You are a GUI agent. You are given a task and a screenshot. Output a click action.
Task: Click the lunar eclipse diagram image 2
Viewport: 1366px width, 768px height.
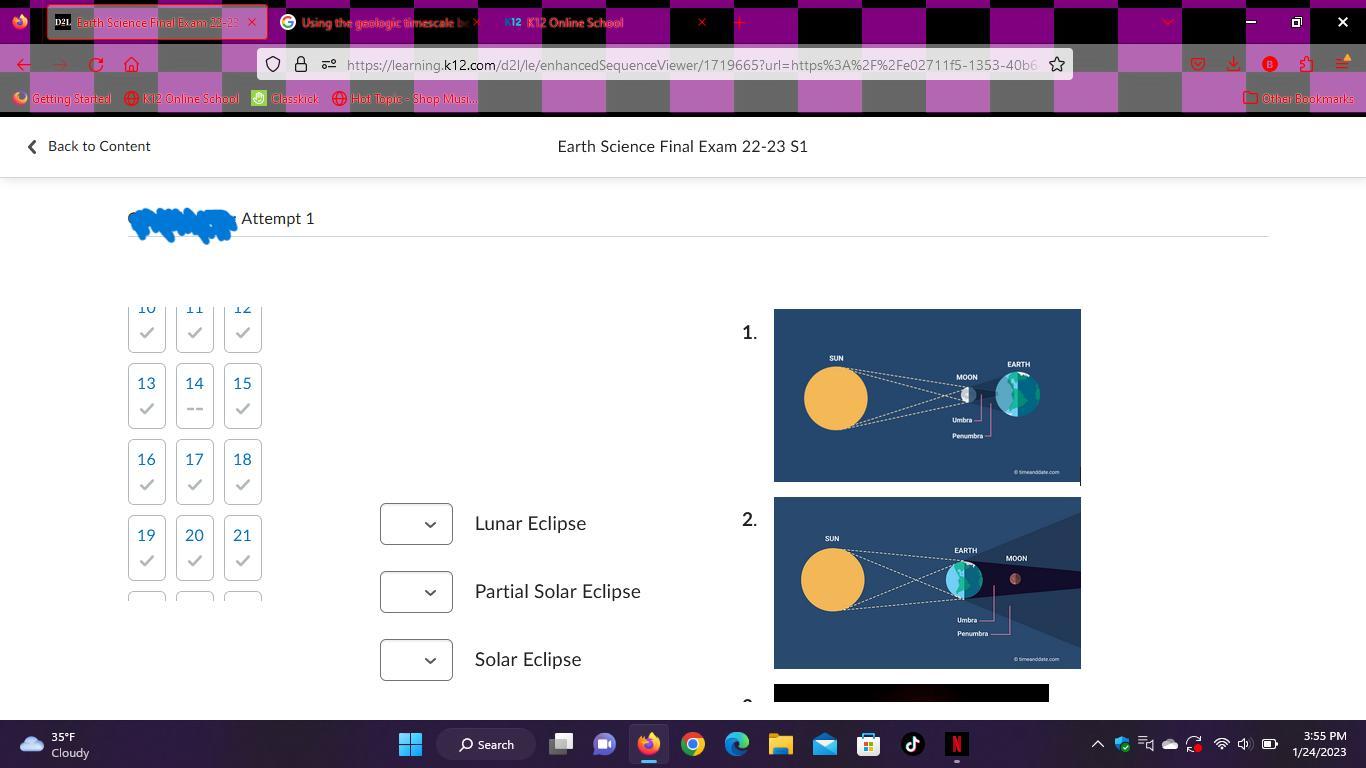click(927, 583)
